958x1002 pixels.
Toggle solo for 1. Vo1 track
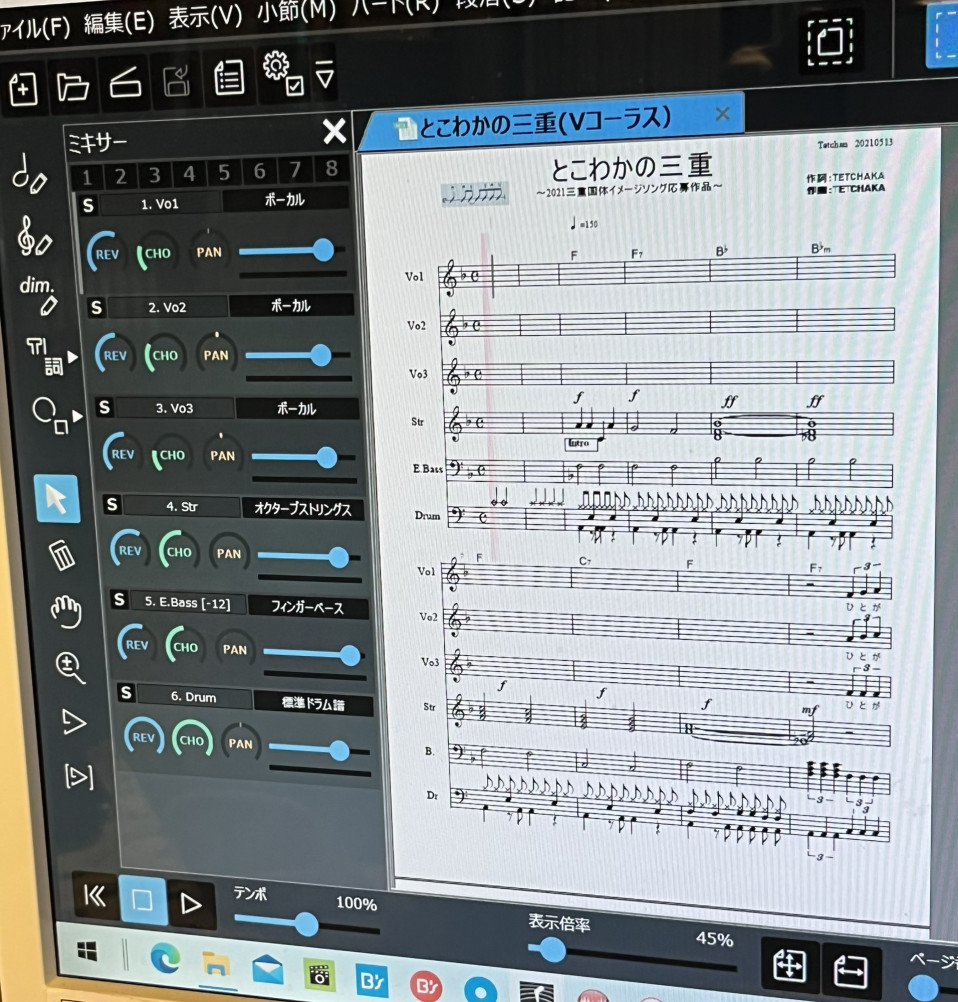(88, 205)
